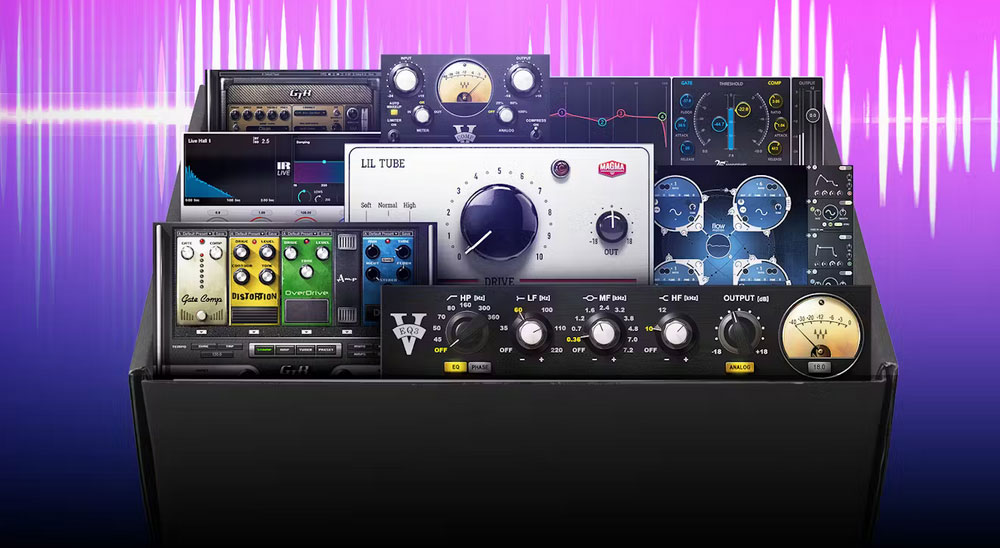Click the LF minus button on V-EQ3

[520, 359]
